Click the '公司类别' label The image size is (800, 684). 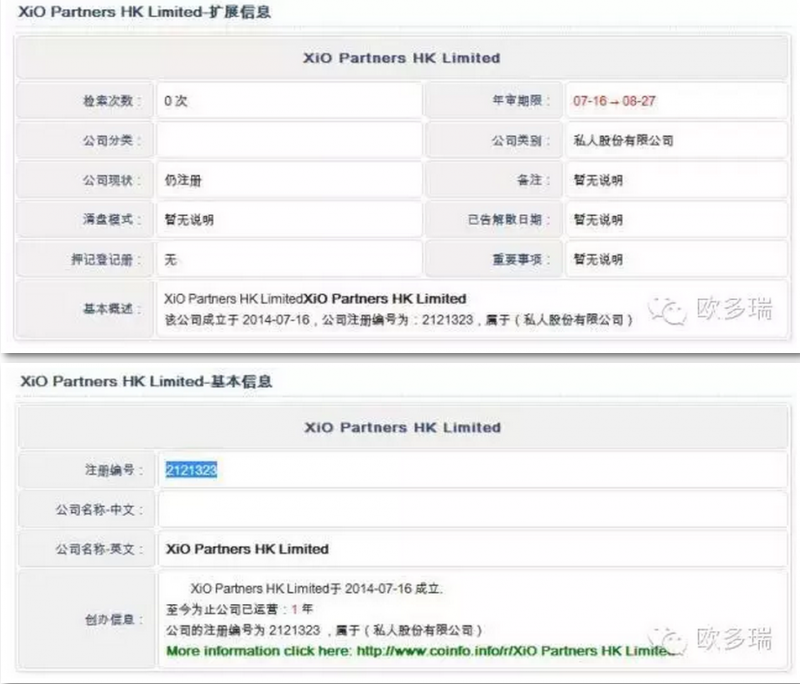pos(521,140)
